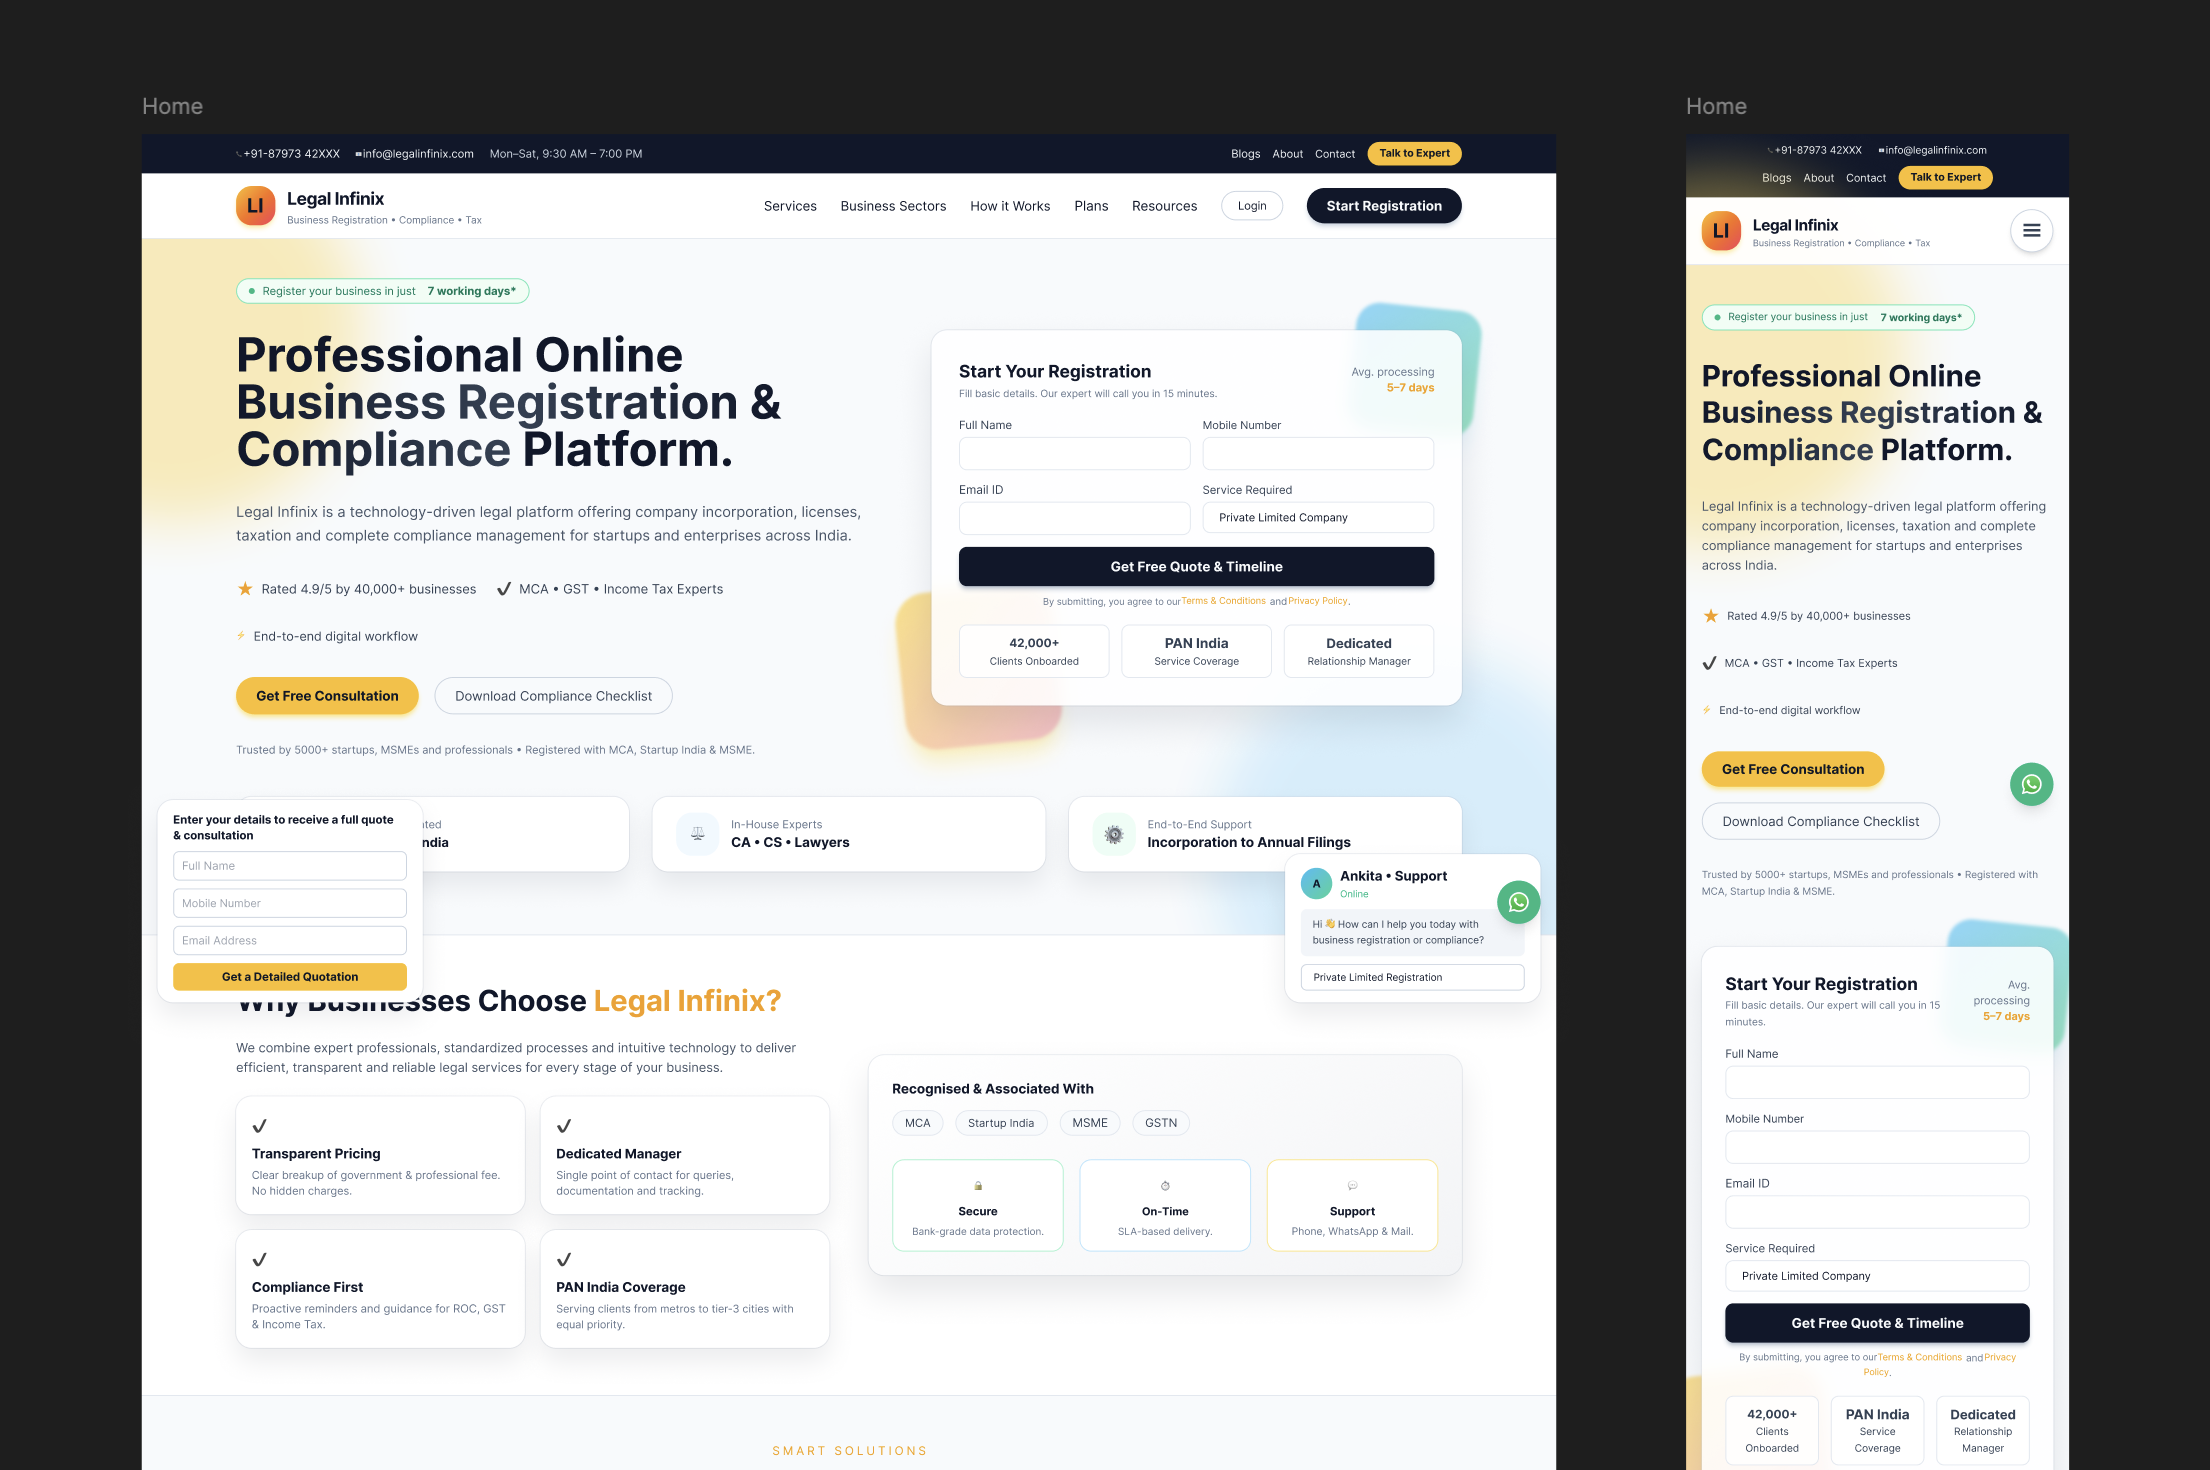2210x1470 pixels.
Task: Click the Full Name field in the quote popup
Action: pos(290,866)
